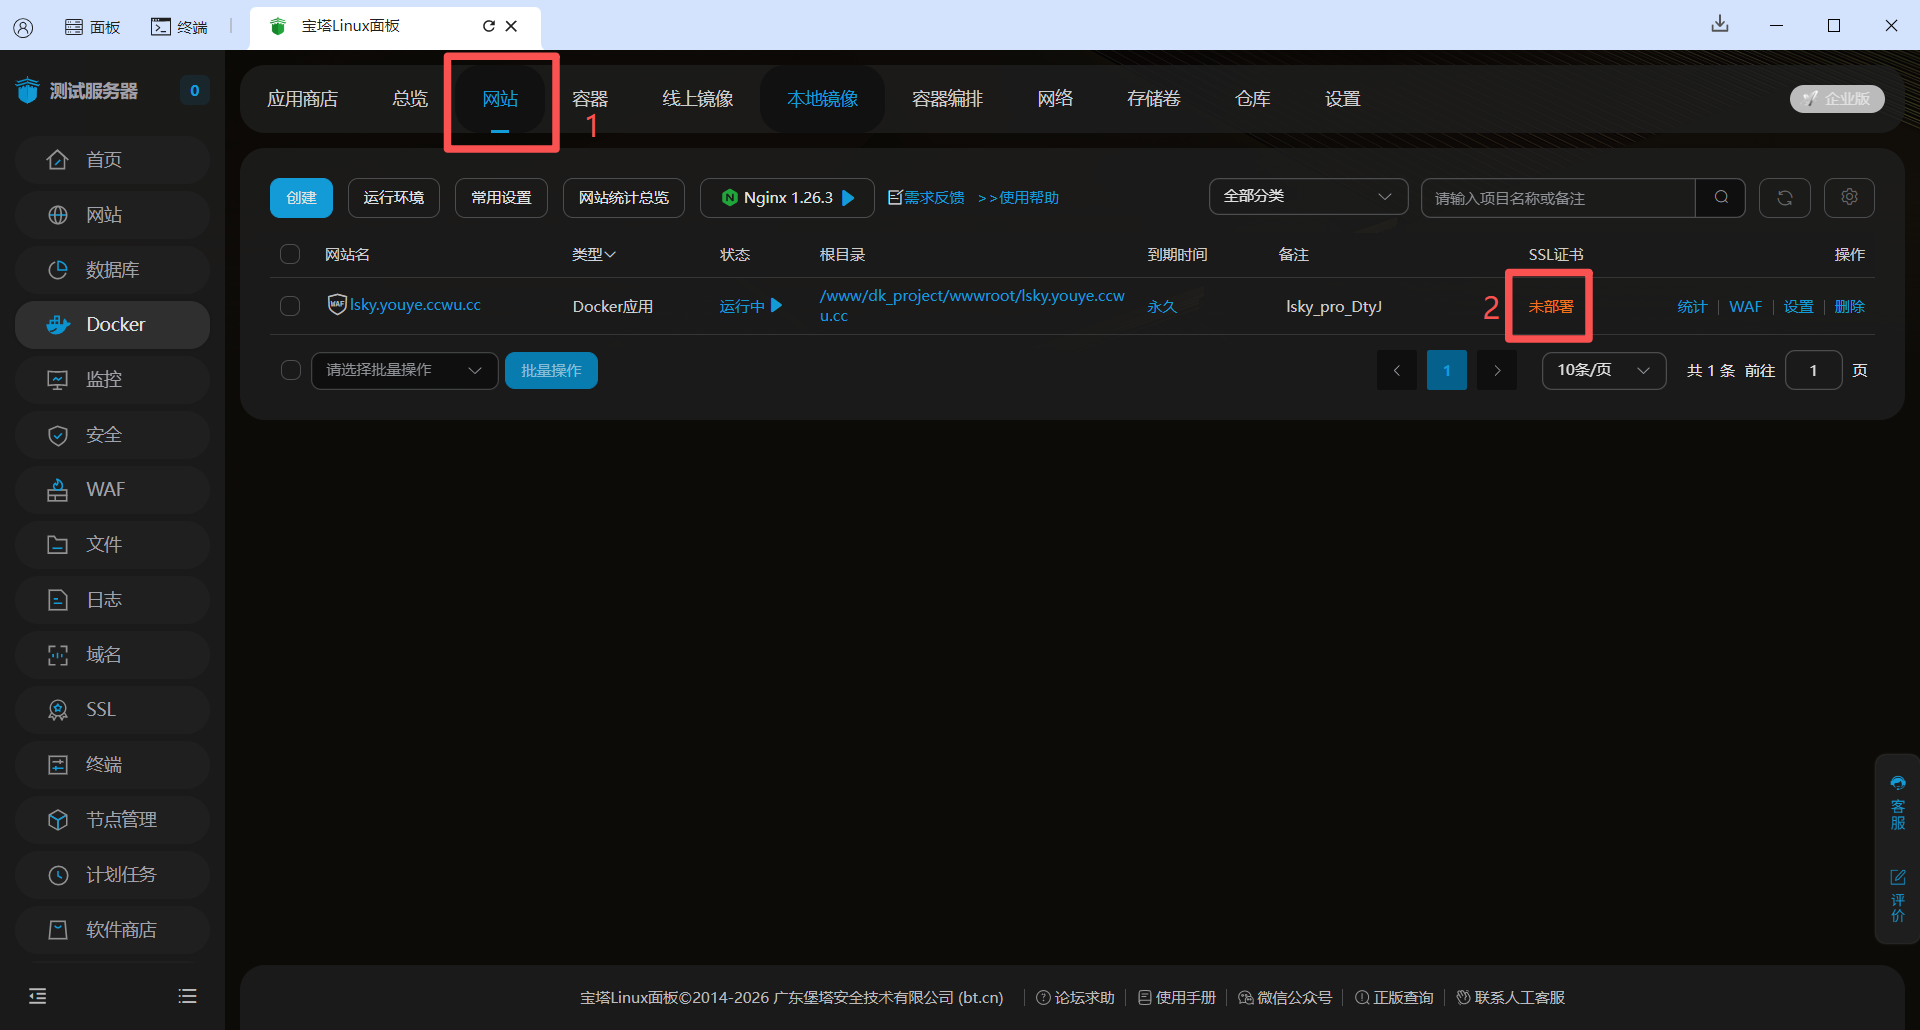
Task: Focus the project name search input field
Action: [x=1557, y=198]
